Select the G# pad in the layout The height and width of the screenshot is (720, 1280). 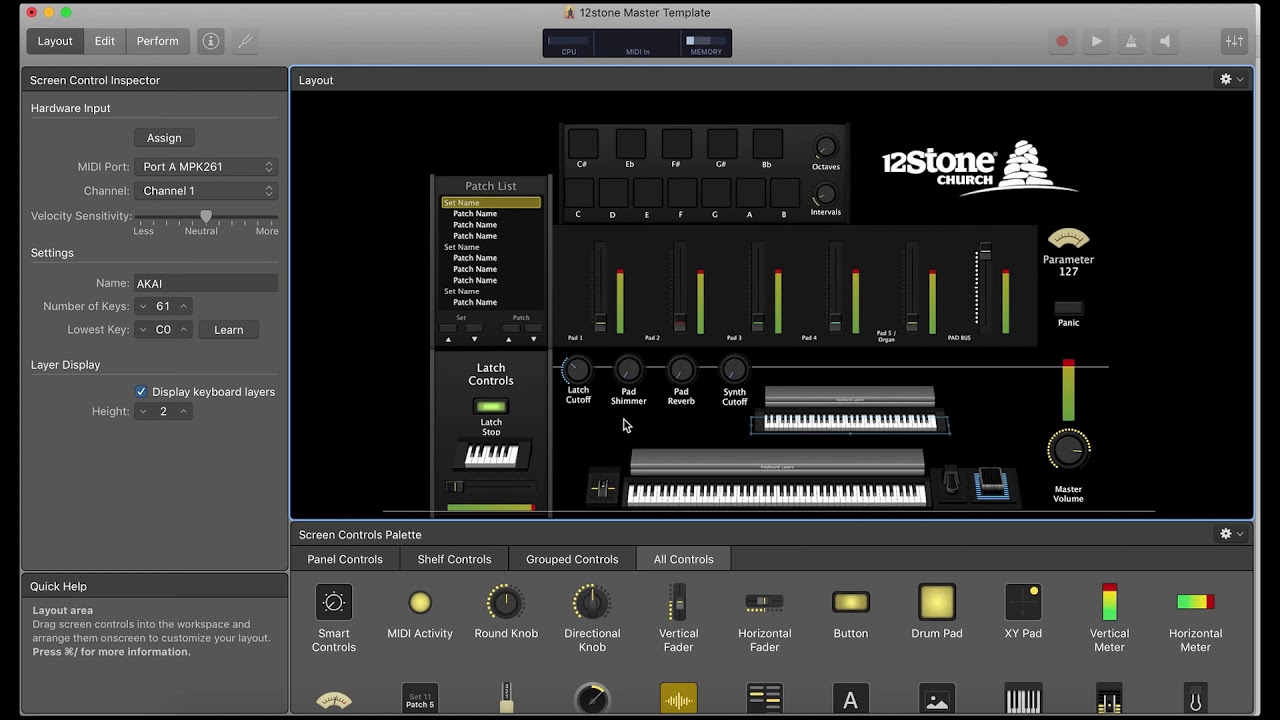click(722, 143)
